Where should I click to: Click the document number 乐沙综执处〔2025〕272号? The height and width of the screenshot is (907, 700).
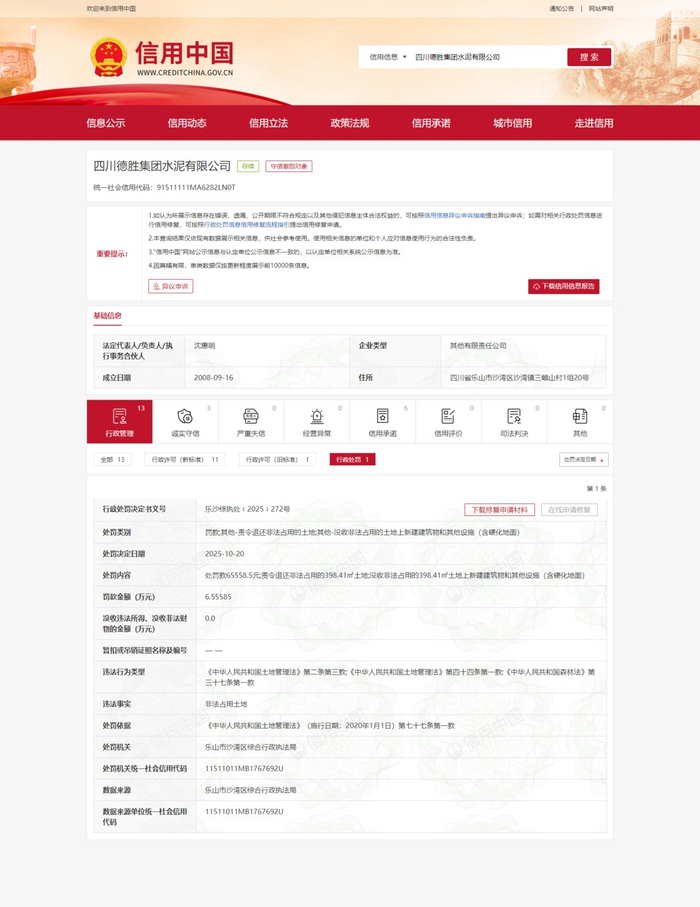tap(248, 509)
